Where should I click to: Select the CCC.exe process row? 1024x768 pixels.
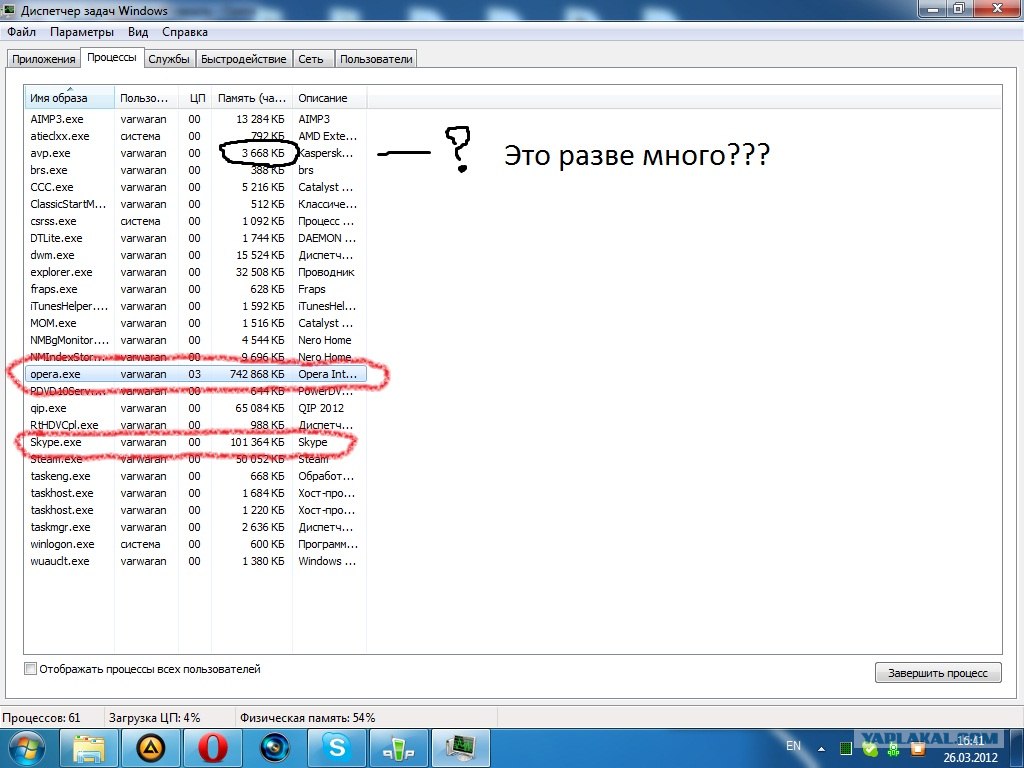tap(195, 187)
